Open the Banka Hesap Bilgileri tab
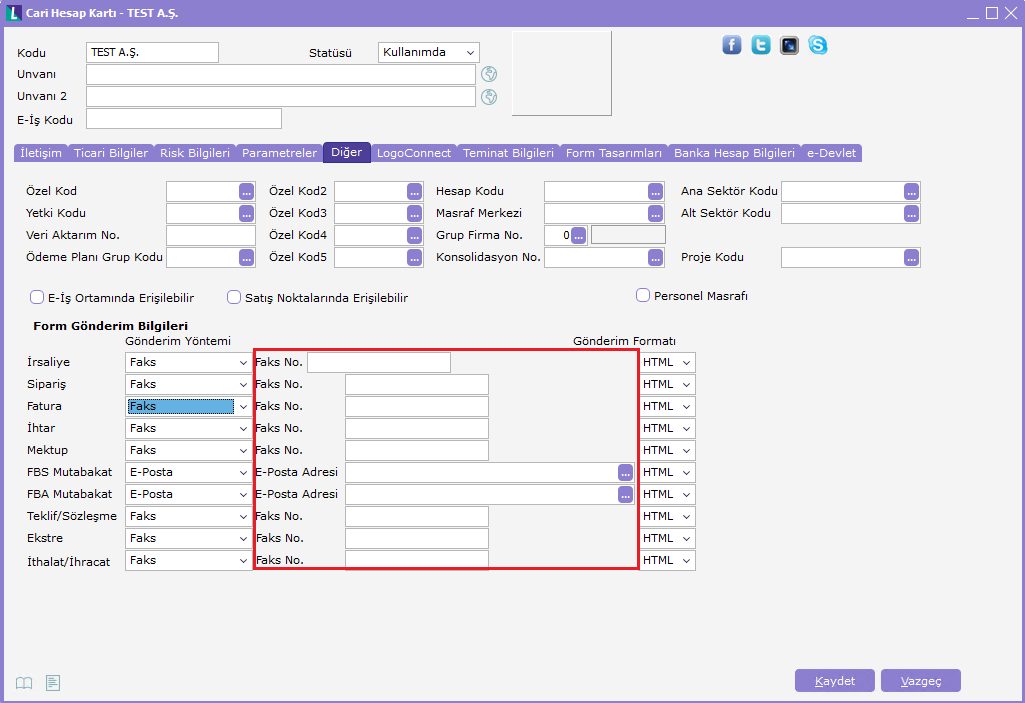This screenshot has height=703, width=1025. 734,153
